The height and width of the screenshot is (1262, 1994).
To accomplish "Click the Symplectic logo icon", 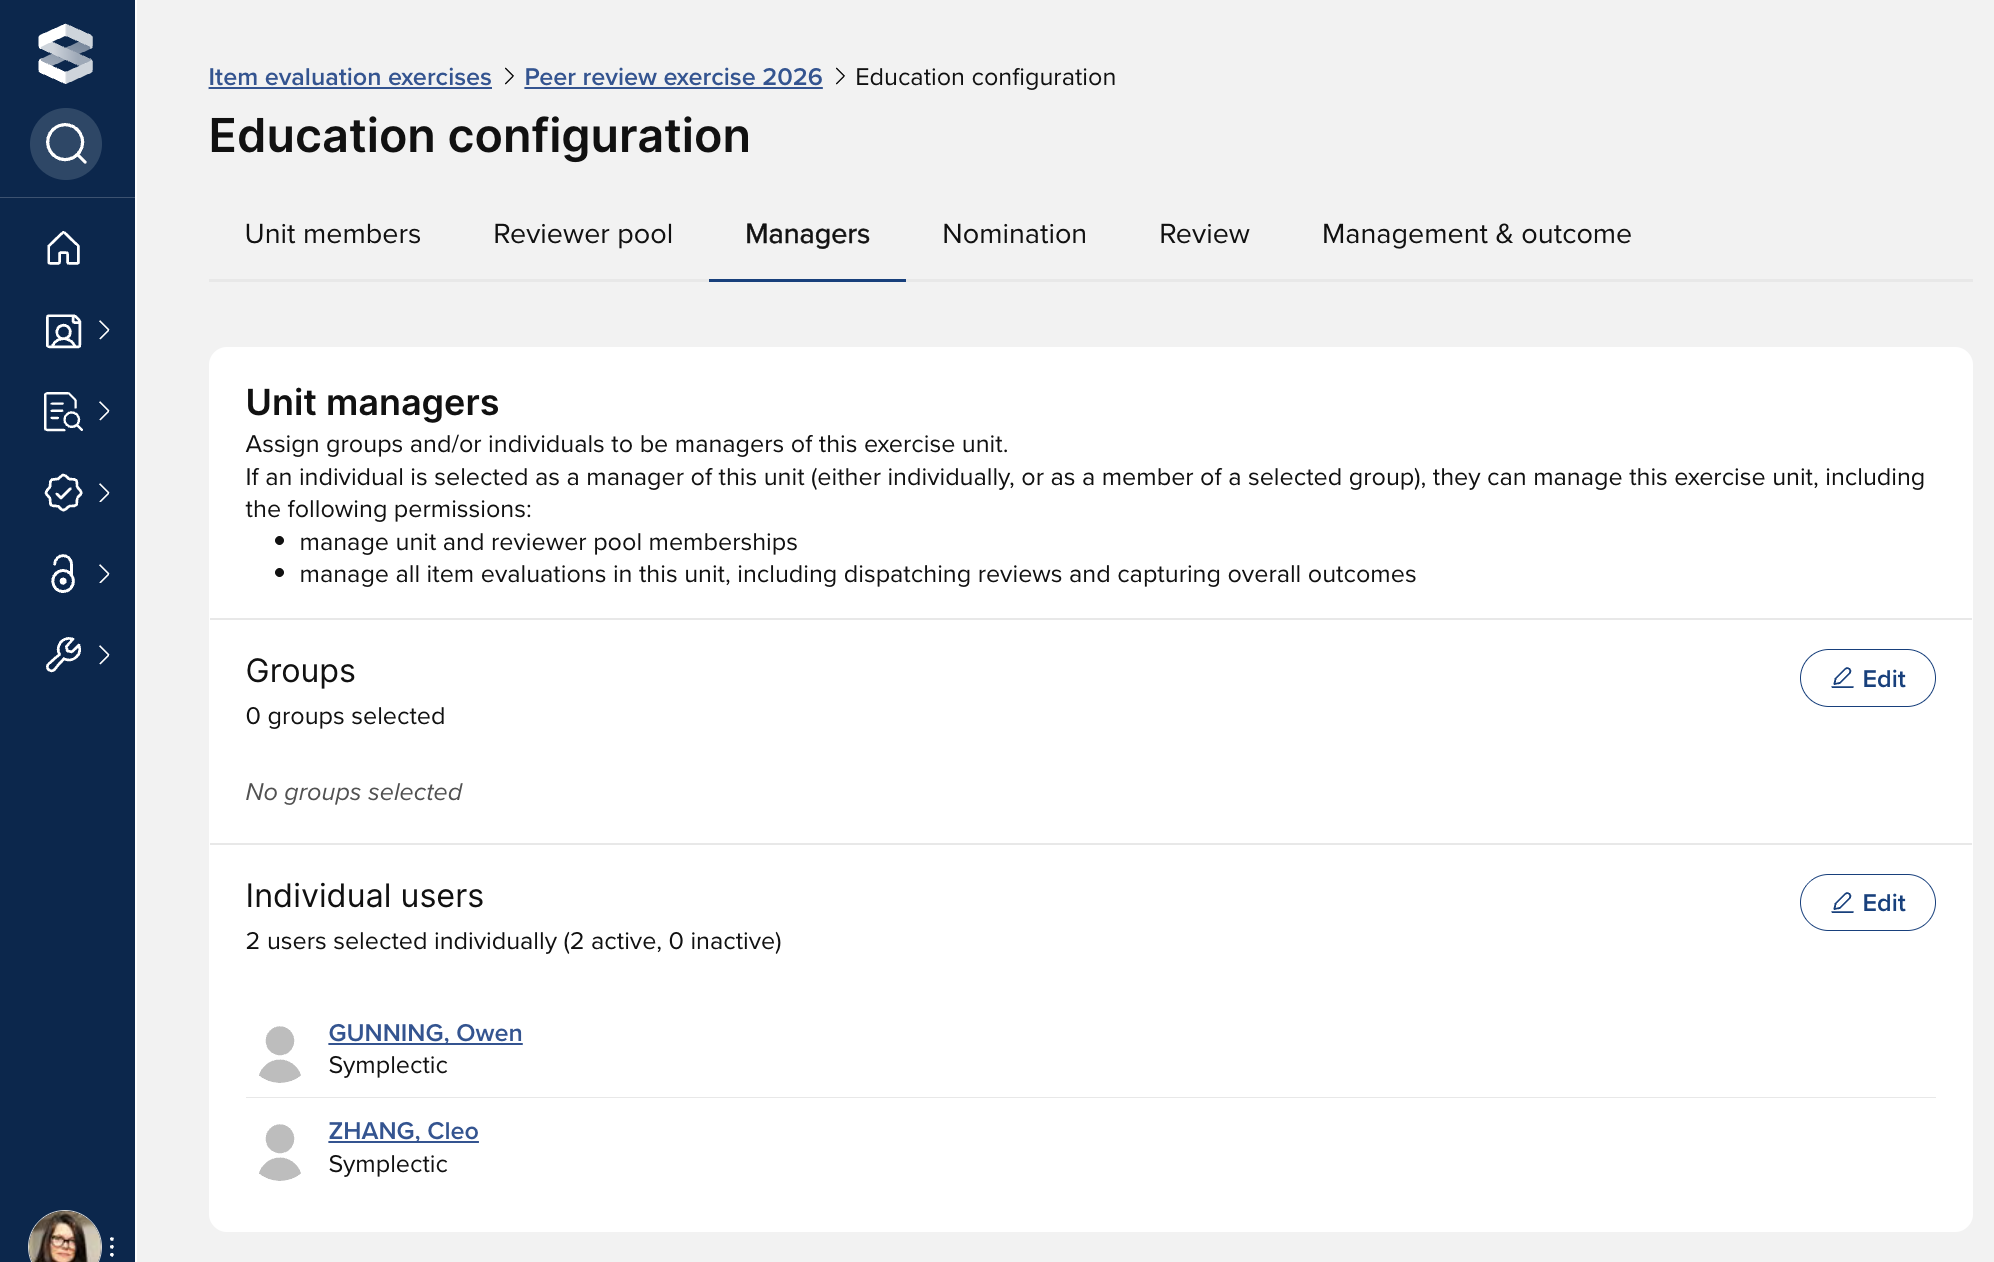I will (65, 53).
